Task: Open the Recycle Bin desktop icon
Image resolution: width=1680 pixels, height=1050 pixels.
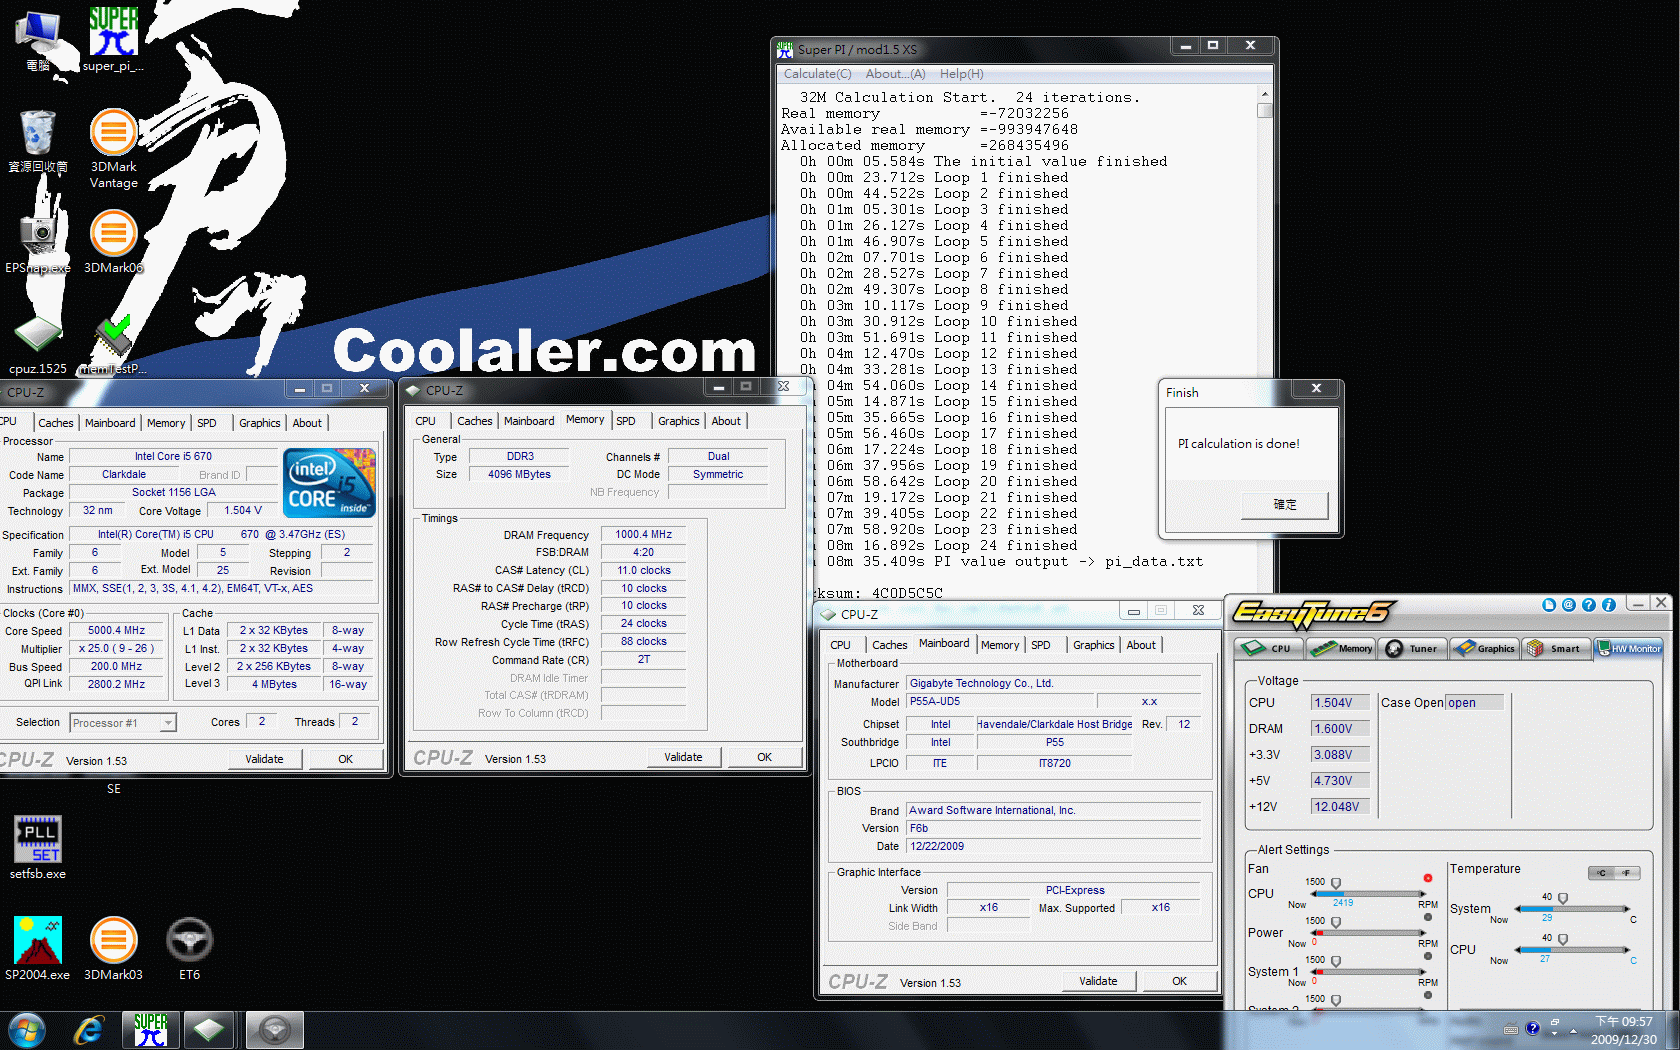Action: pyautogui.click(x=38, y=141)
